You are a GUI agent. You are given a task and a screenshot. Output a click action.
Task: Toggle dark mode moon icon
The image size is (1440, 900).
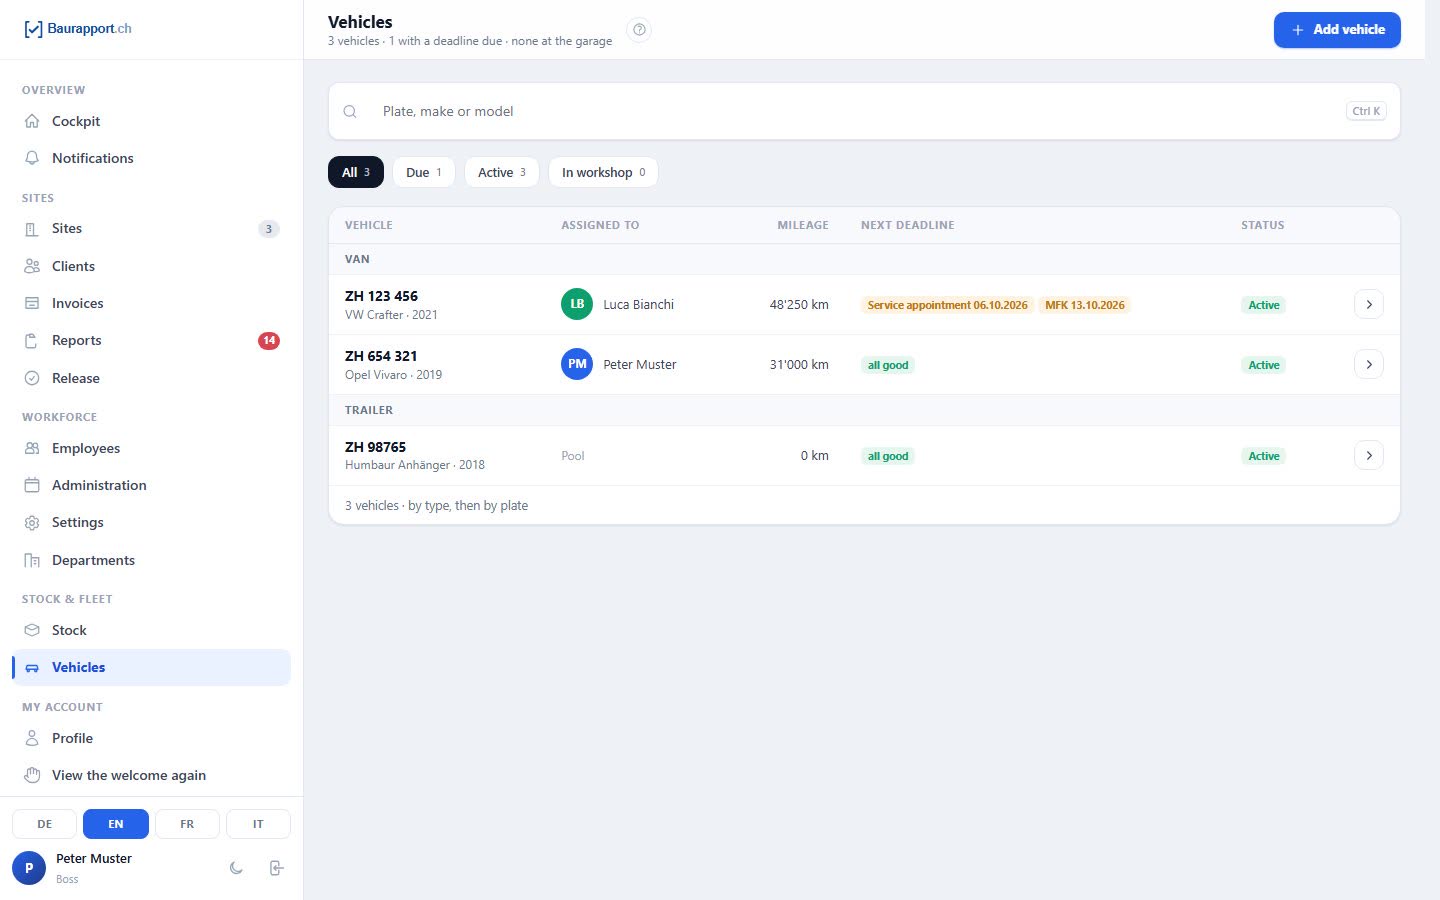(236, 868)
